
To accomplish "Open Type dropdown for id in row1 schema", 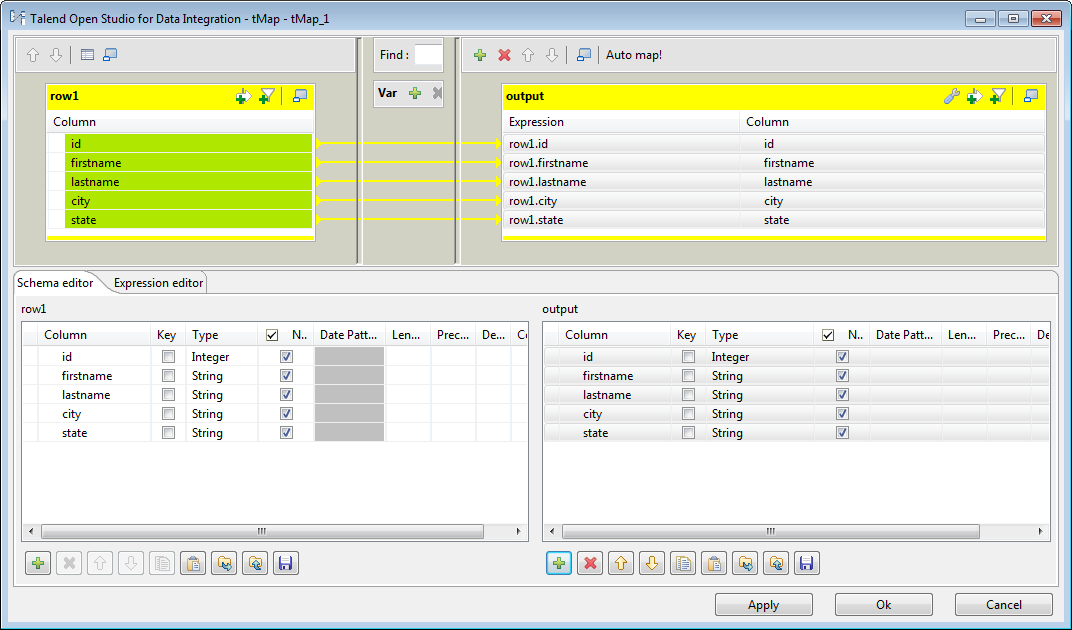I will coord(209,356).
